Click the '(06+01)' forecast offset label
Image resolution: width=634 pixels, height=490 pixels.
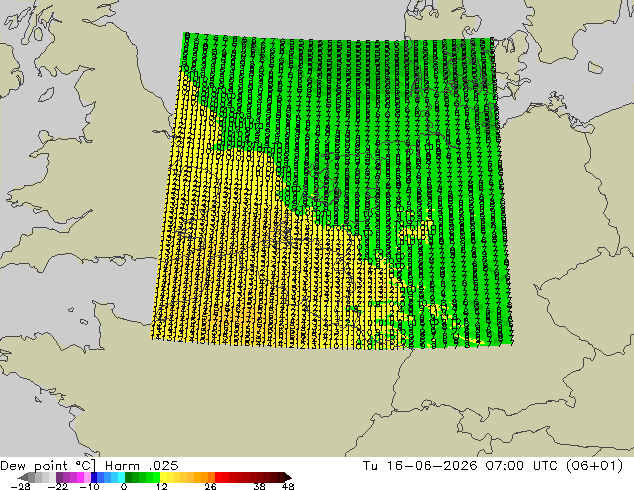[x=596, y=466]
